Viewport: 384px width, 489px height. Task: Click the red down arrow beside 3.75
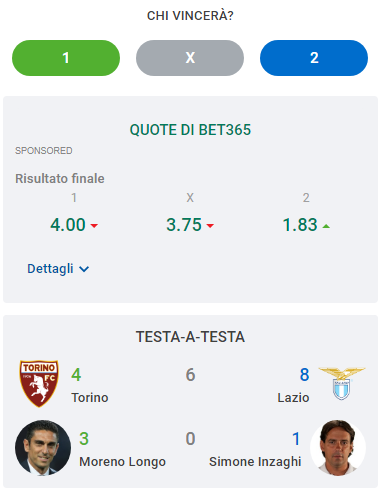[210, 226]
